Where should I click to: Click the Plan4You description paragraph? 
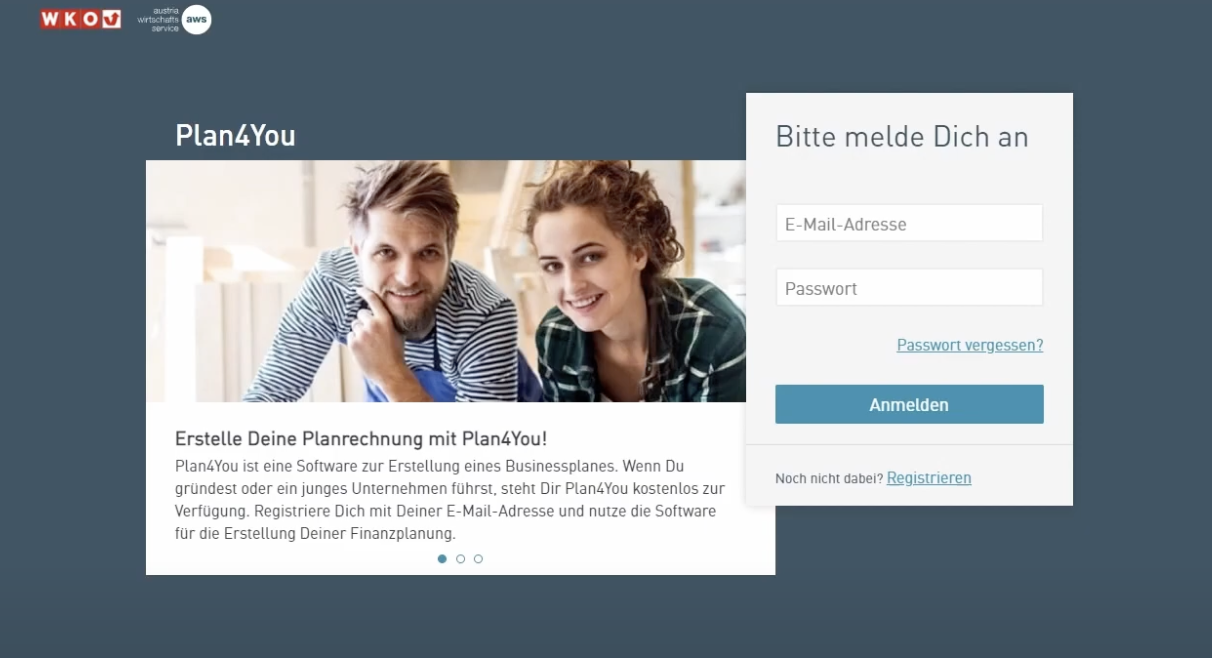[x=450, y=500]
